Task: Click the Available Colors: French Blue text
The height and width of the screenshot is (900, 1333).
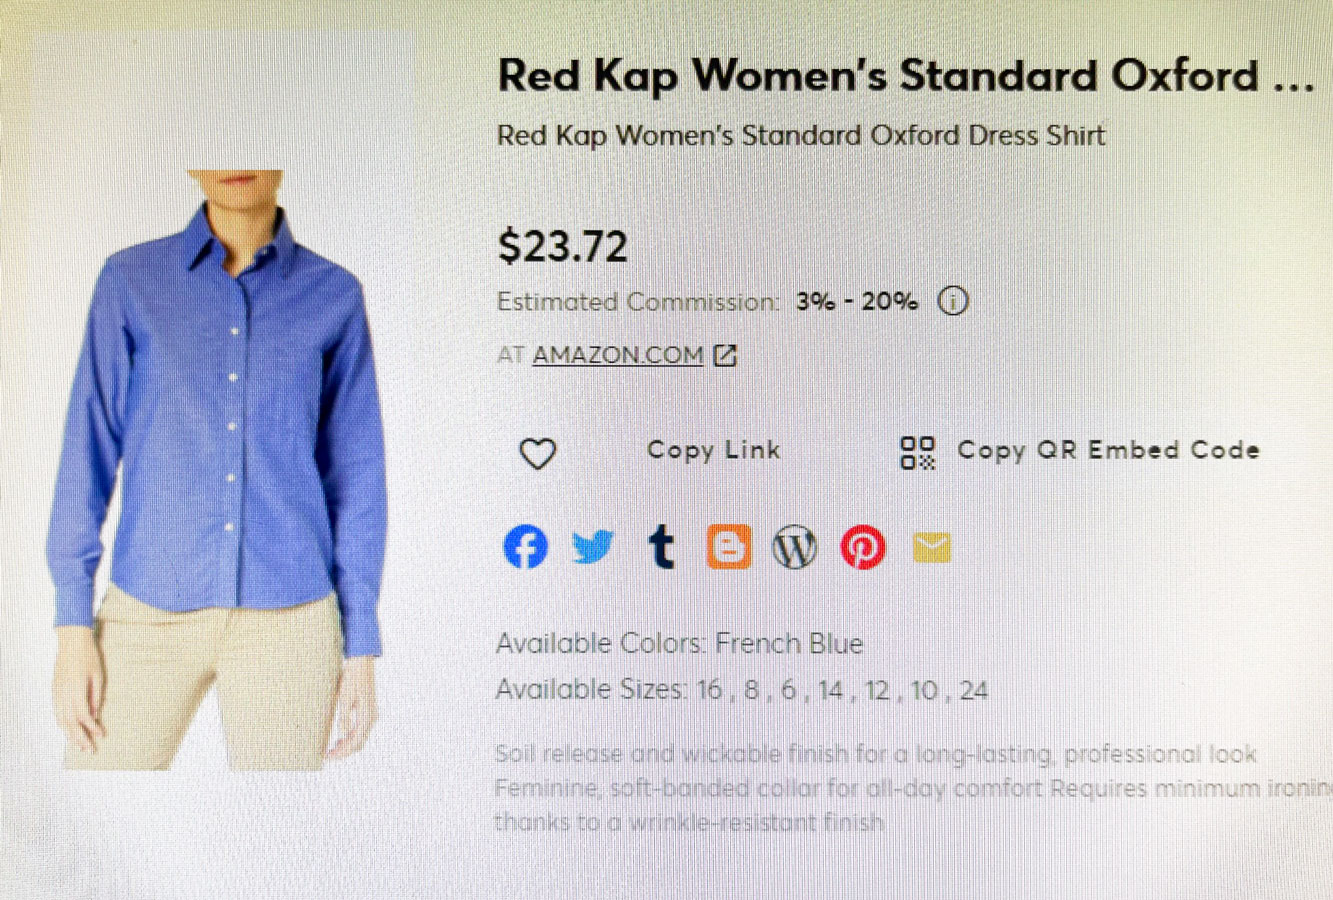Action: coord(679,643)
